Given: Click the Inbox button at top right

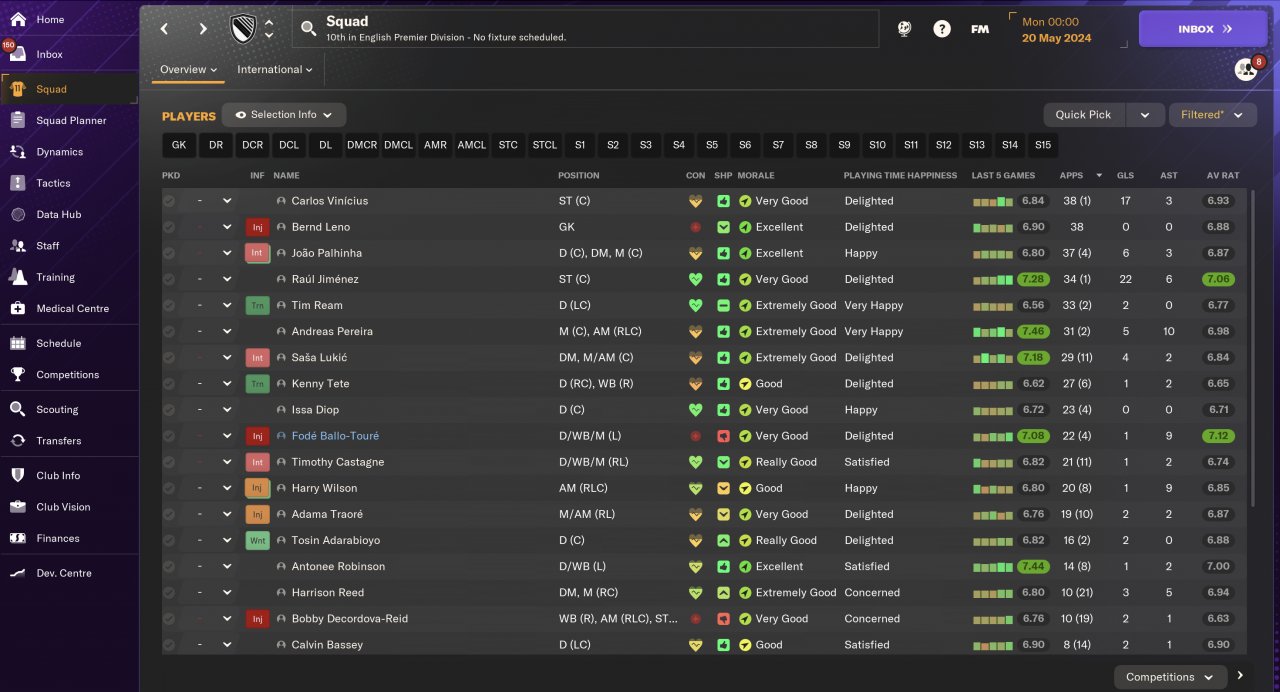Looking at the screenshot, I should coord(1202,29).
